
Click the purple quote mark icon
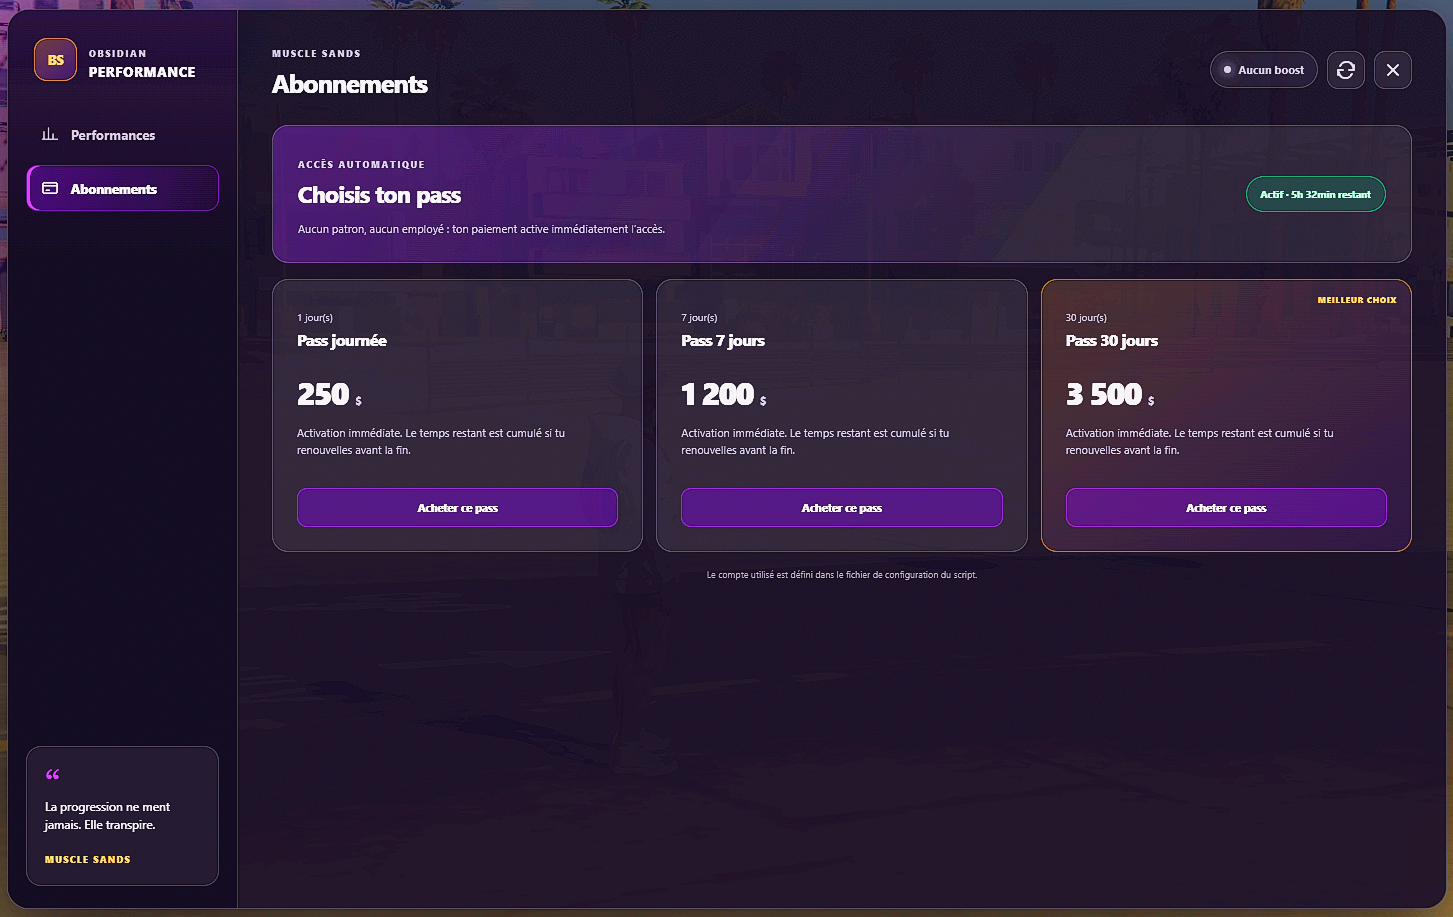53,774
